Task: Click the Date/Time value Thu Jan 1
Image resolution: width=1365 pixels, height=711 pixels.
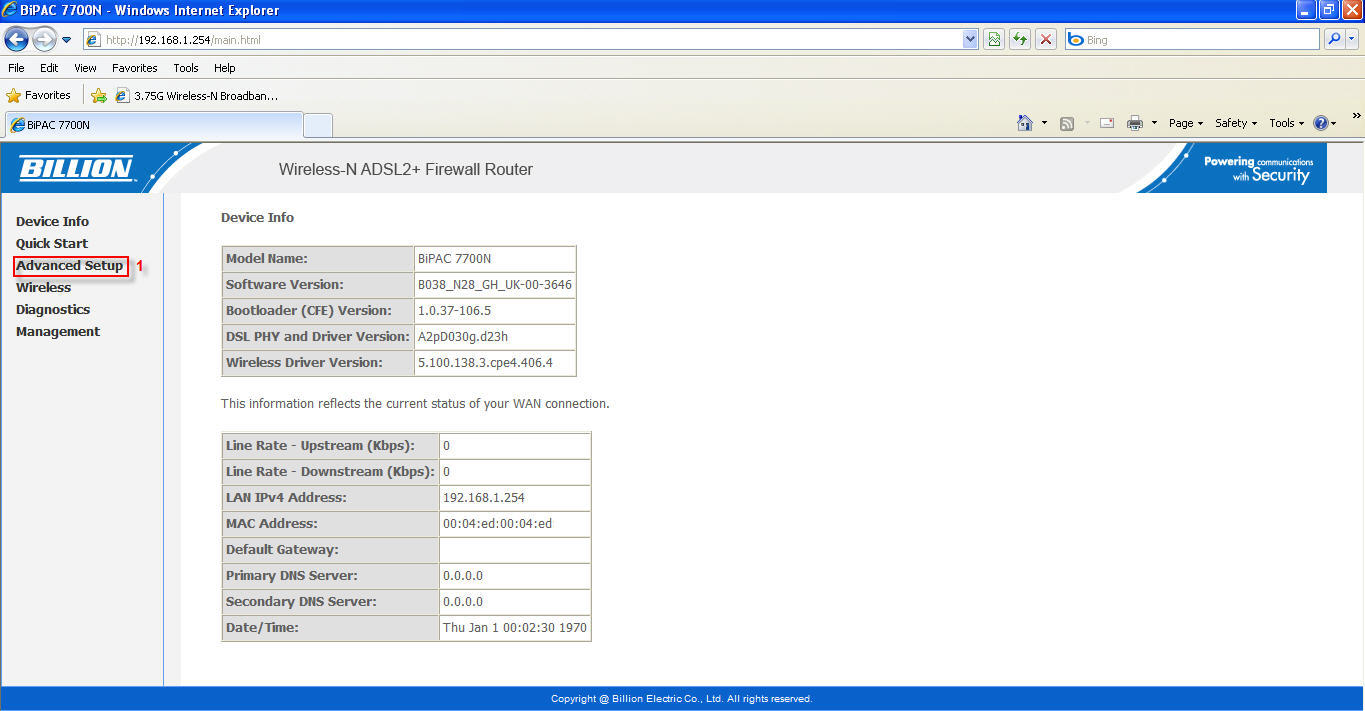Action: [515, 628]
